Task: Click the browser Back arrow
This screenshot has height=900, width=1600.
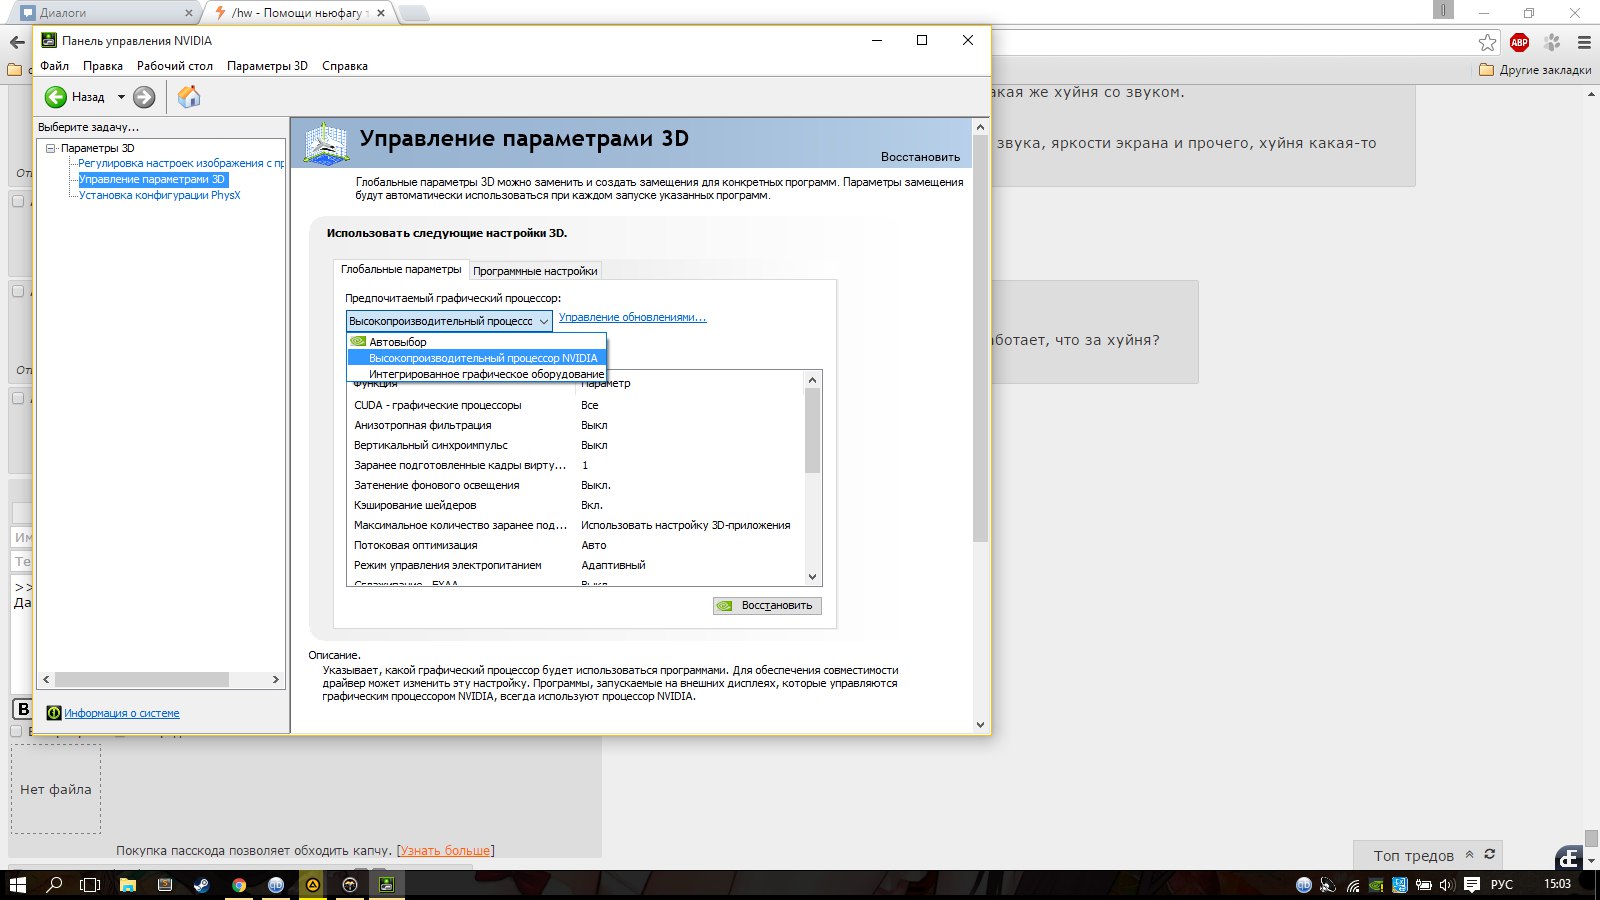Action: (17, 42)
